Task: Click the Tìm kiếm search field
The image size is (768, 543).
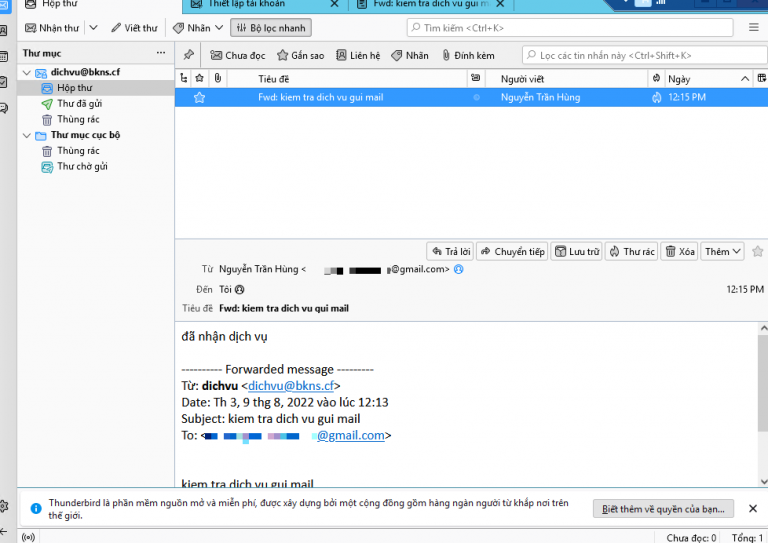Action: (x=570, y=28)
